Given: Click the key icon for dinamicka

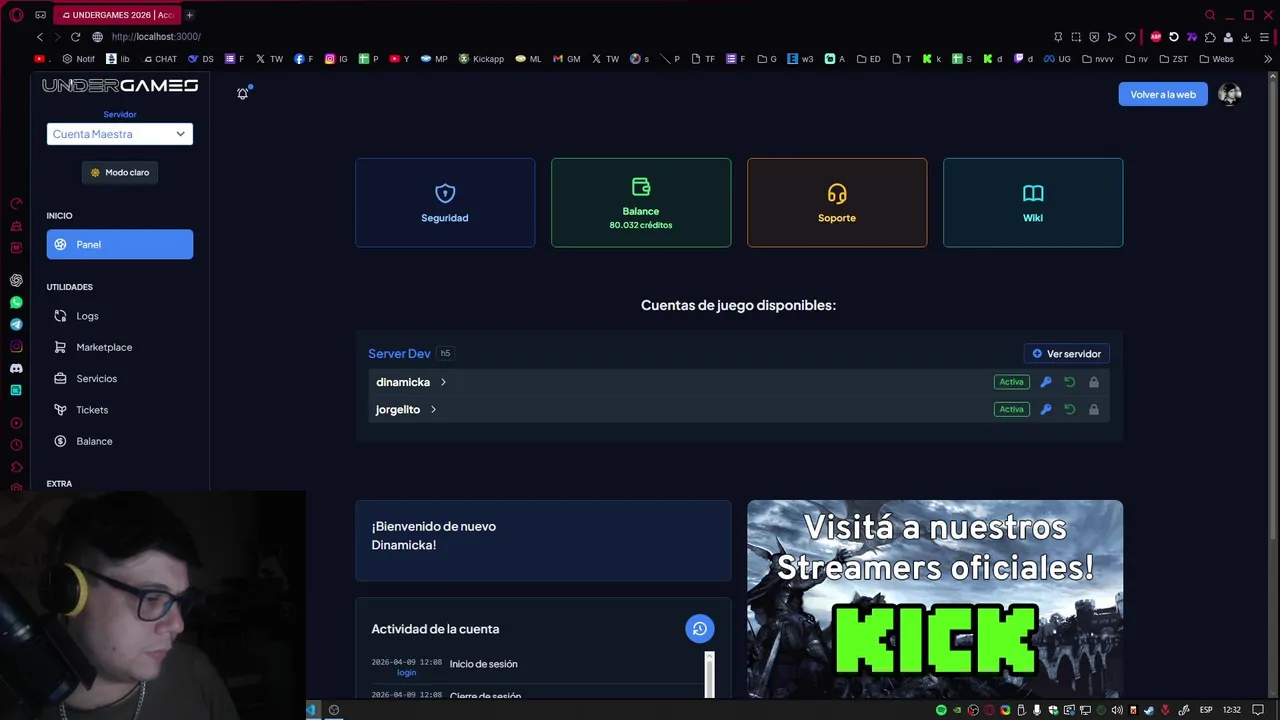Looking at the screenshot, I should click(1046, 382).
